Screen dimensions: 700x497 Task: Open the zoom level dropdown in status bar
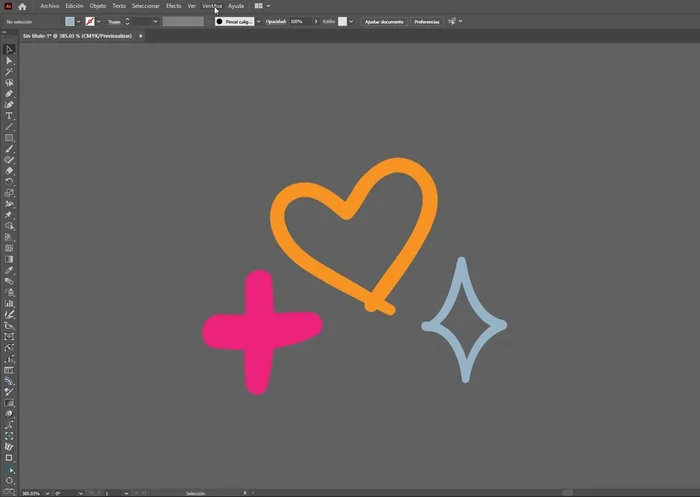(47, 493)
